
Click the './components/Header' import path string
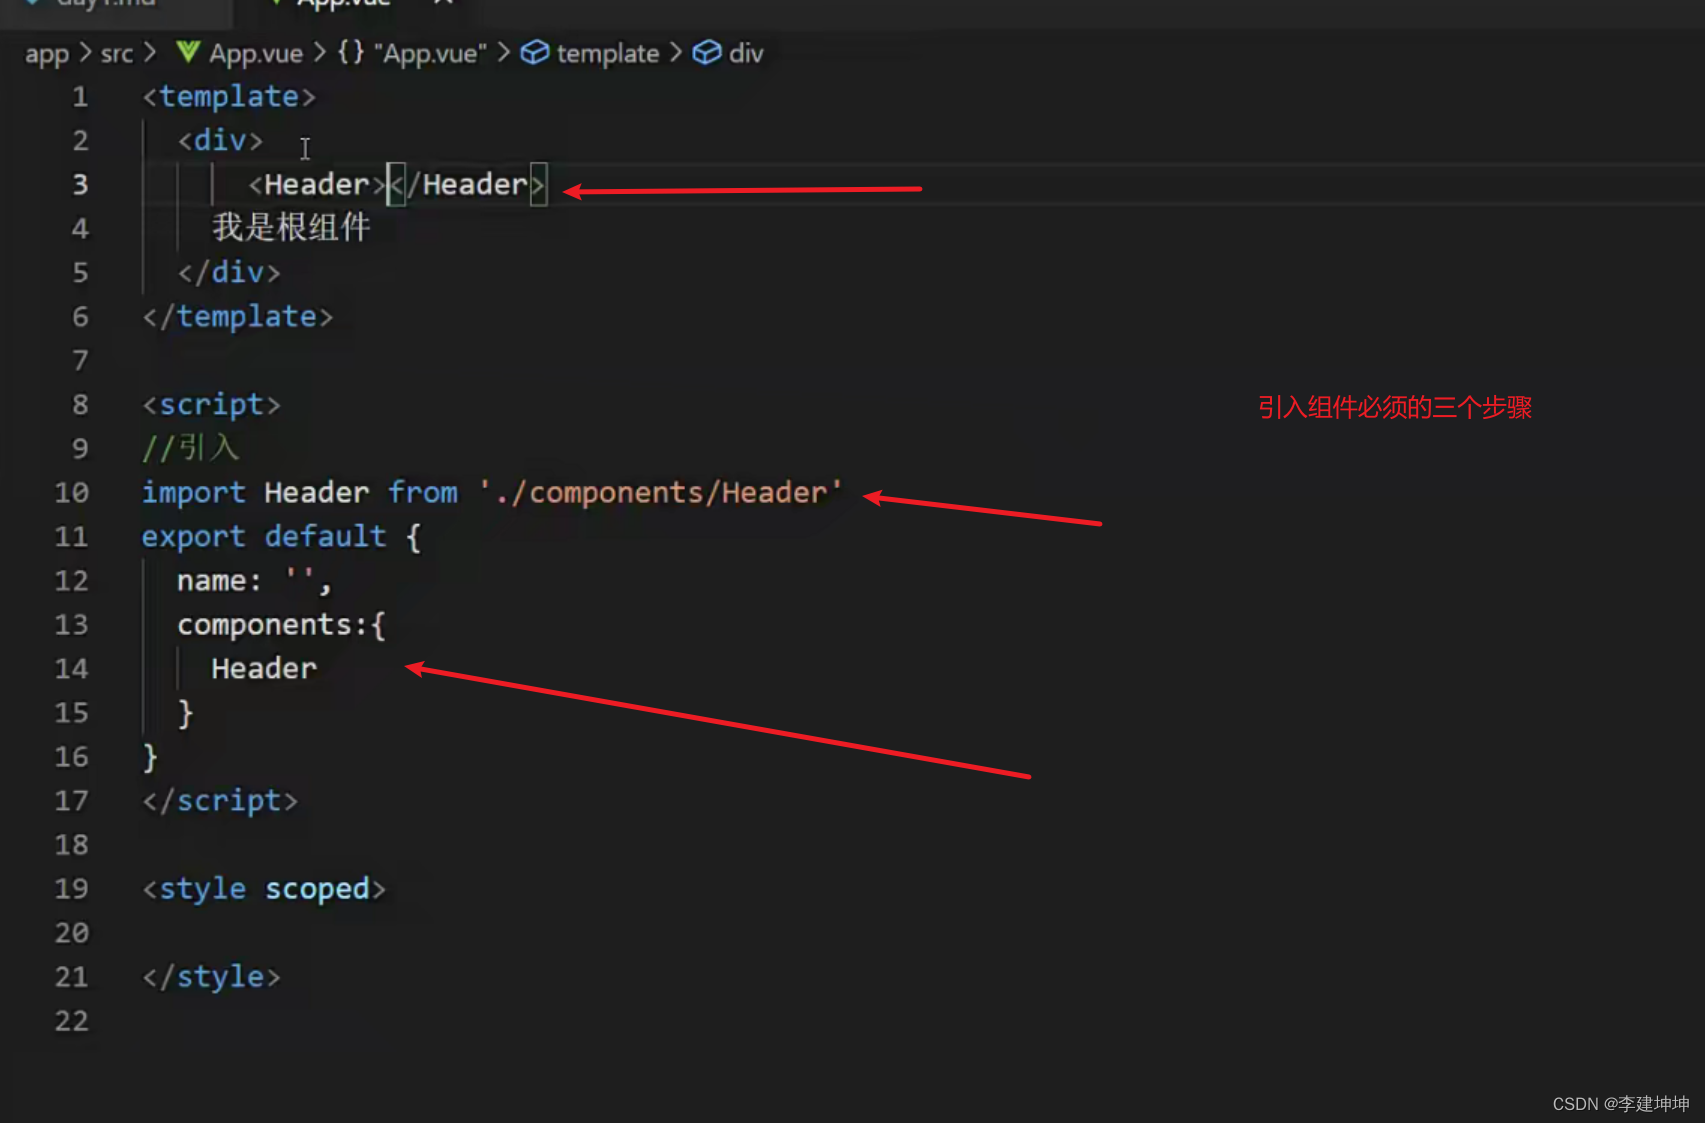tap(660, 492)
